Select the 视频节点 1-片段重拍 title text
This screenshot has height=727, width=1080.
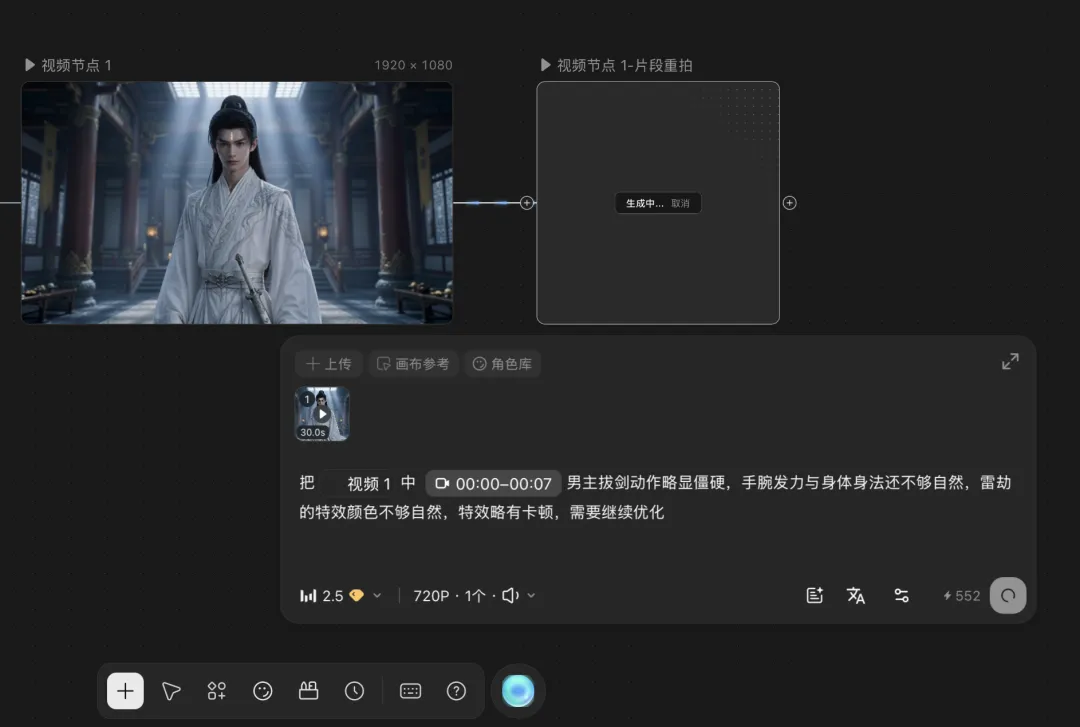coord(625,65)
